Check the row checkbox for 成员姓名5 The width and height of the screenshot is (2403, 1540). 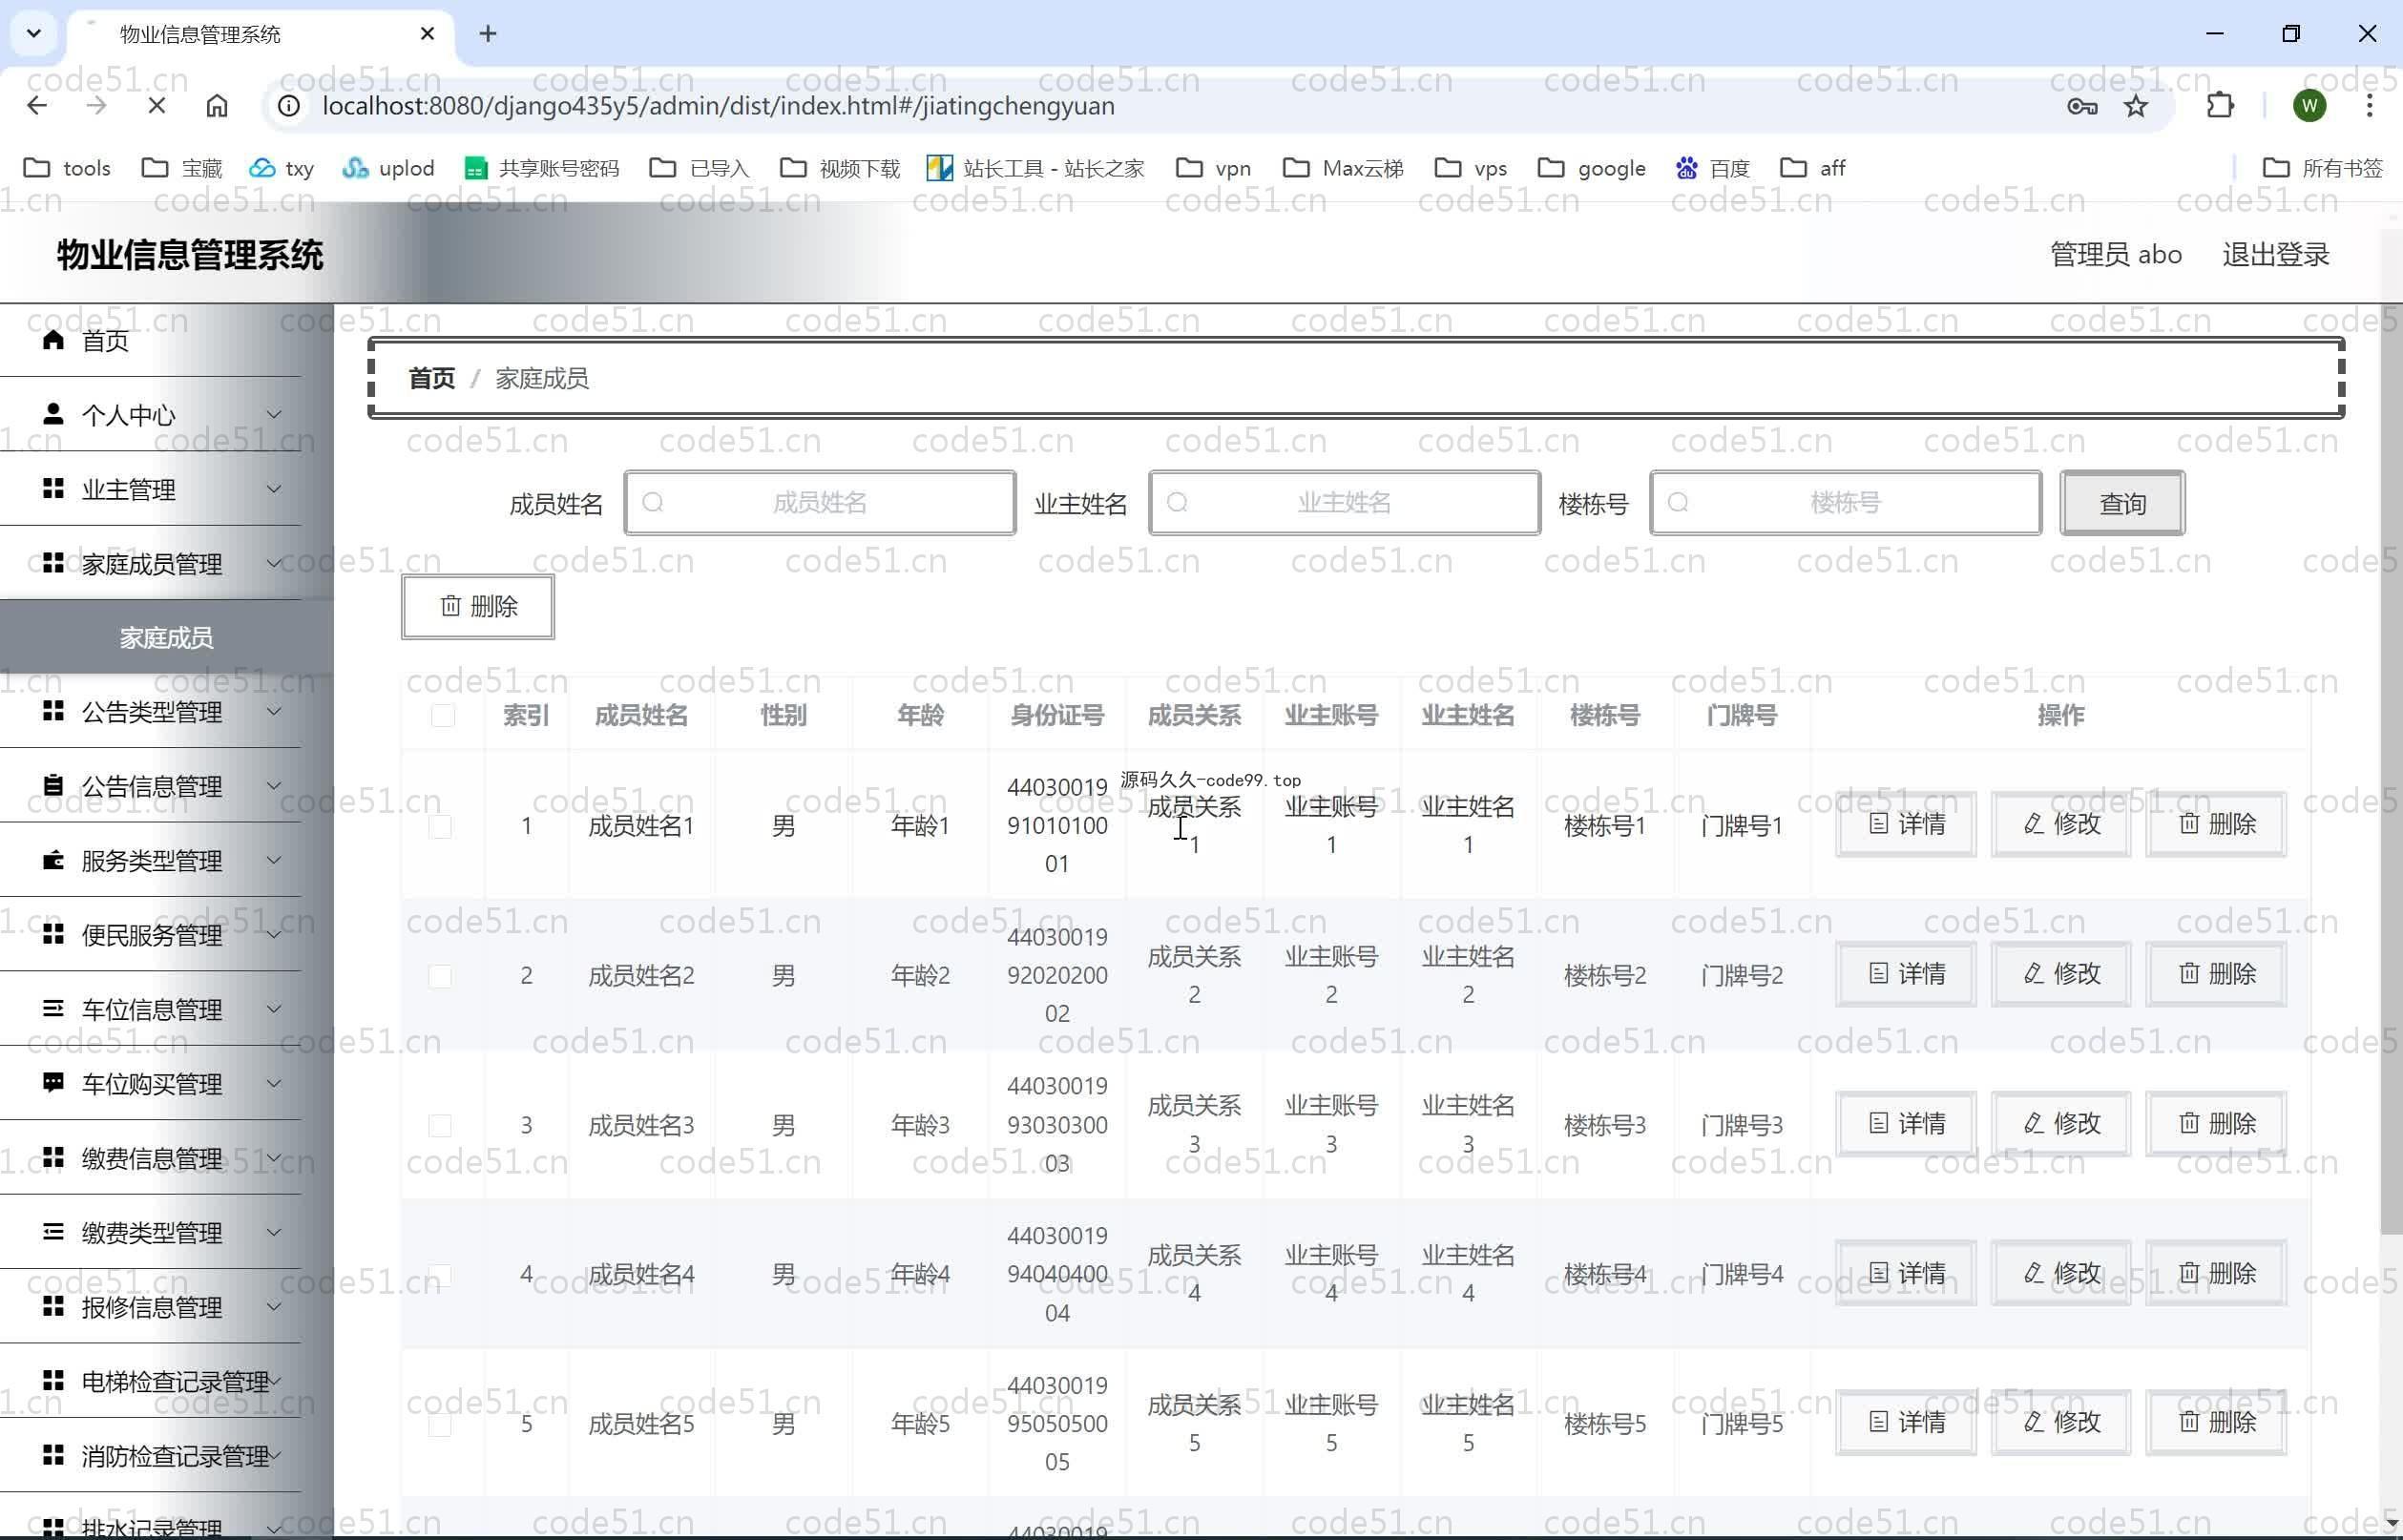tap(440, 1424)
